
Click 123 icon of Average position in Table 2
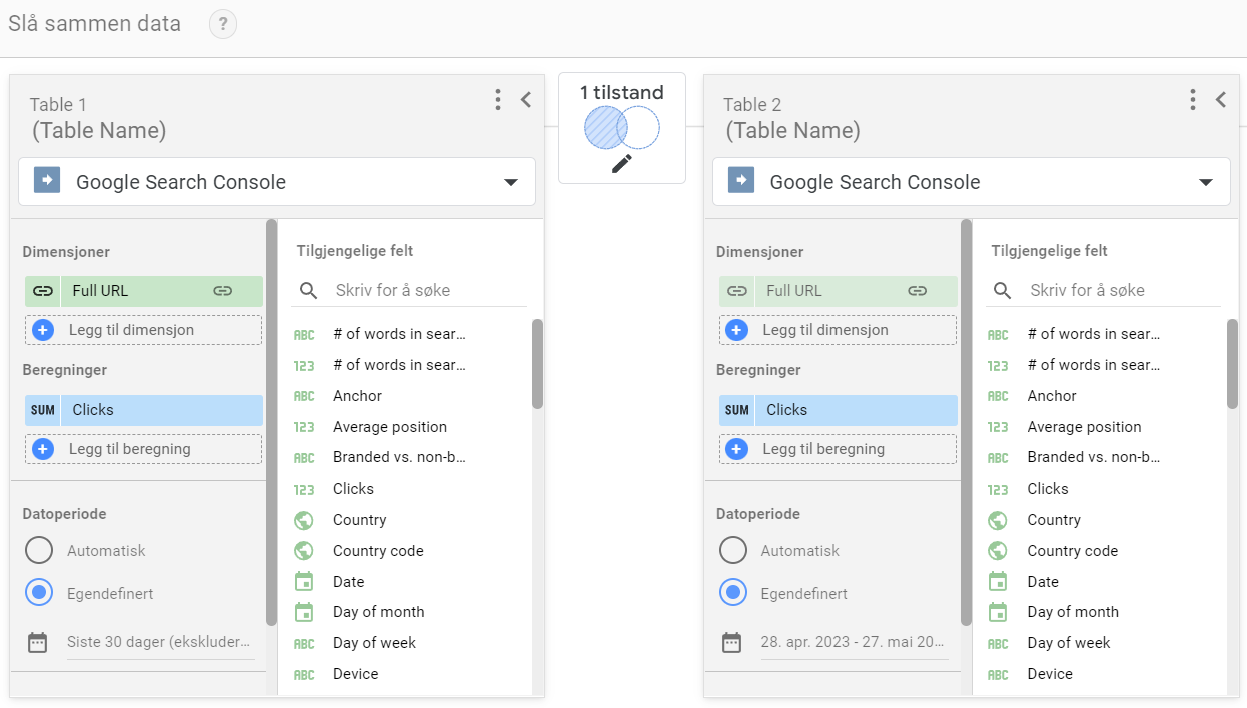coord(998,427)
